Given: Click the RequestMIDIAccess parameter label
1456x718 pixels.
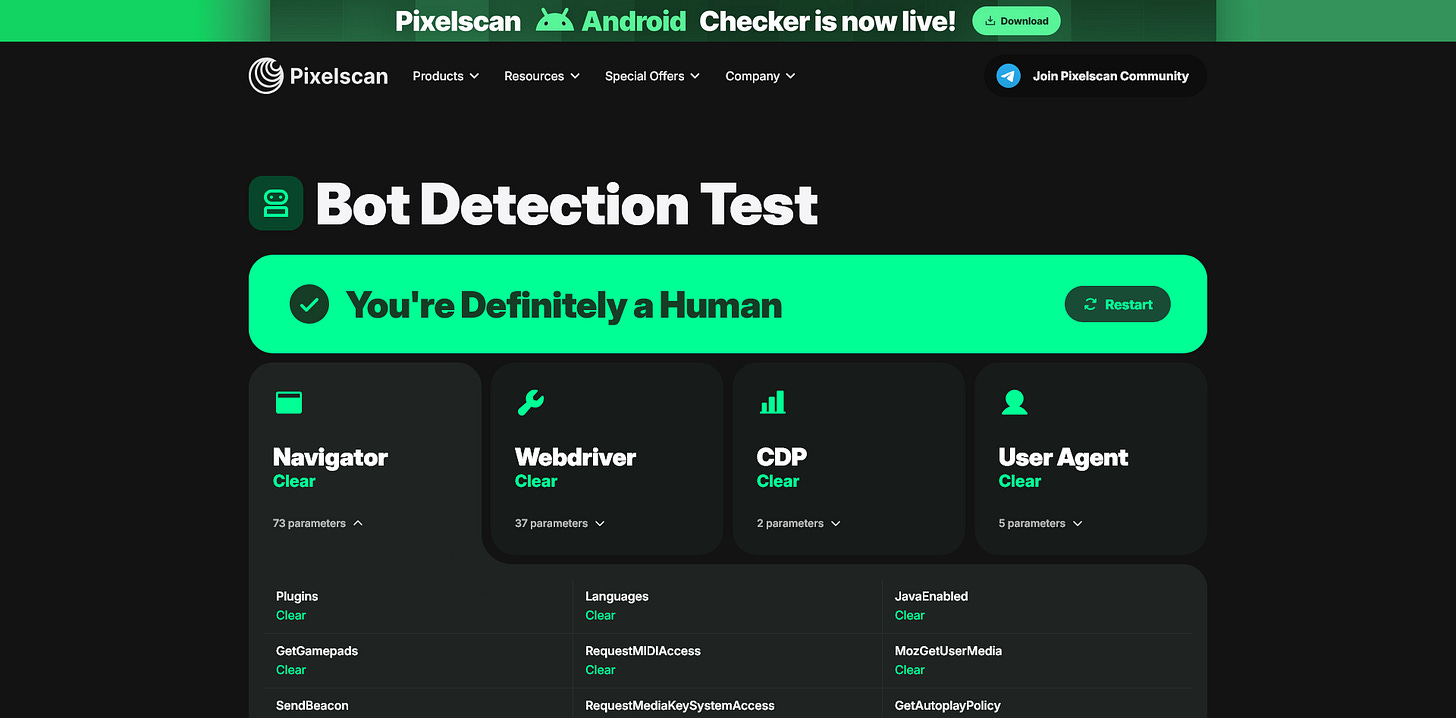Looking at the screenshot, I should 643,651.
